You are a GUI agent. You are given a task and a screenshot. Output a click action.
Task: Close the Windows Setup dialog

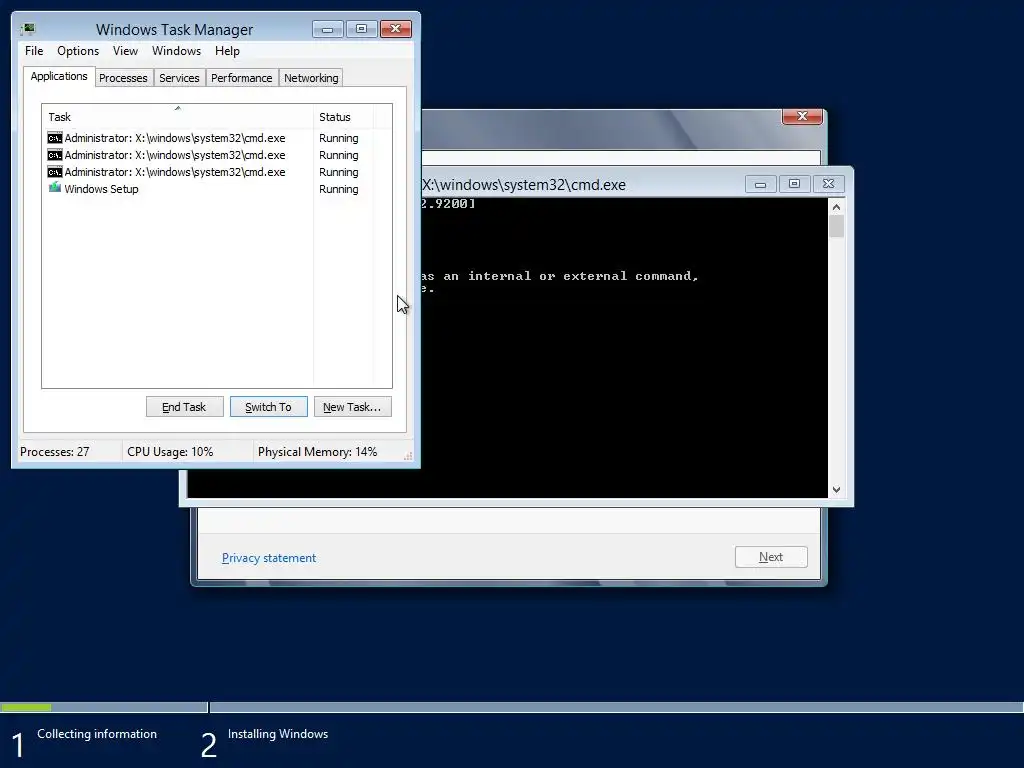tap(802, 116)
